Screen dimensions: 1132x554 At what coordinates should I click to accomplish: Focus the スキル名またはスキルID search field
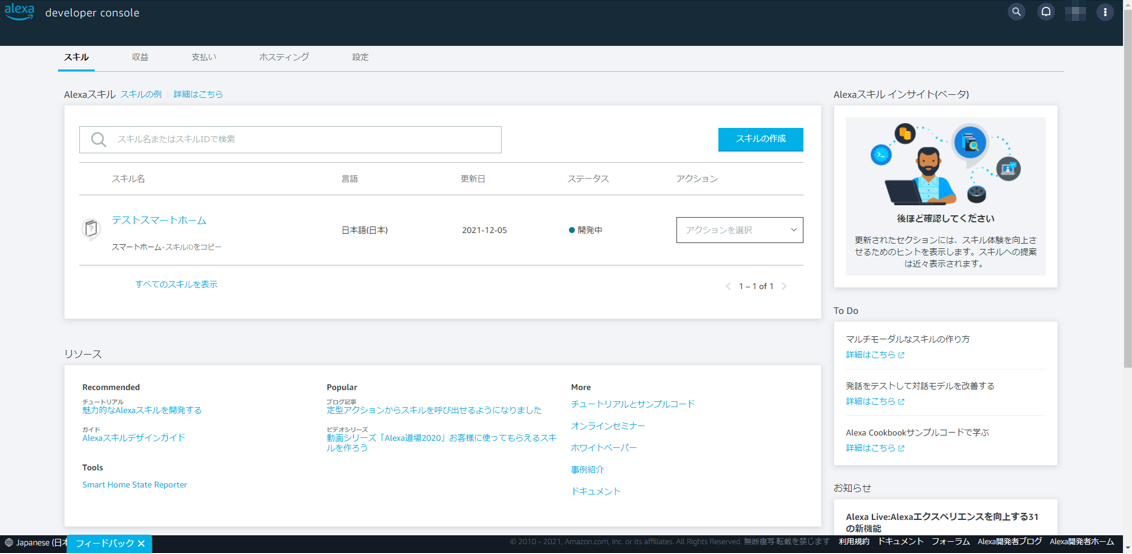290,139
